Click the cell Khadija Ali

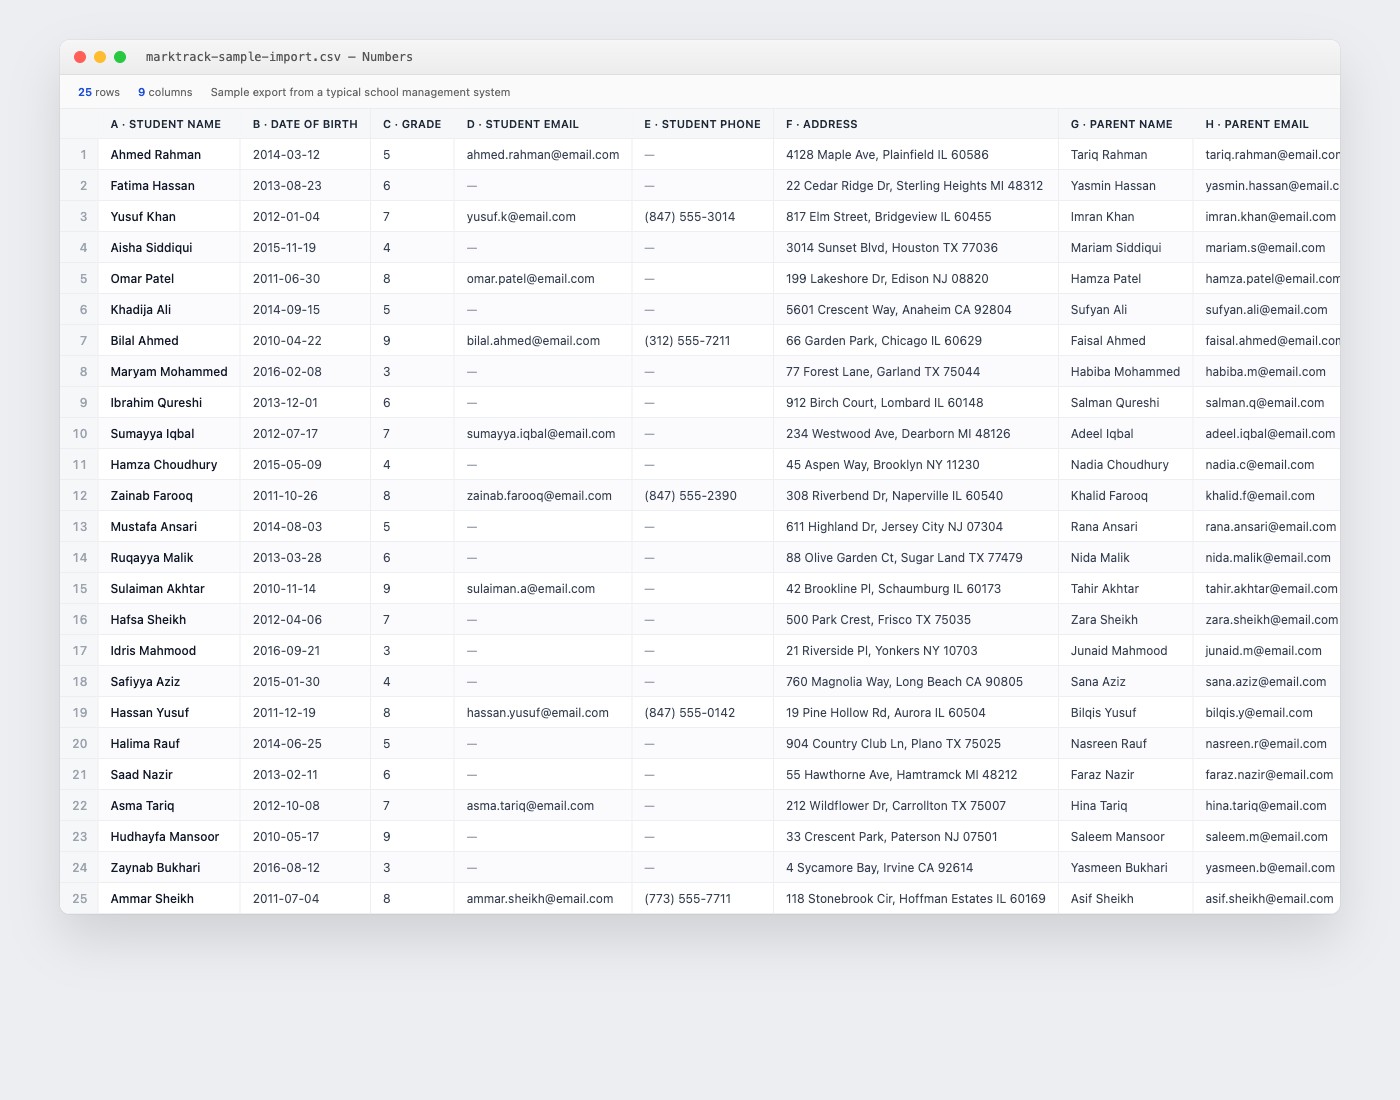point(170,310)
